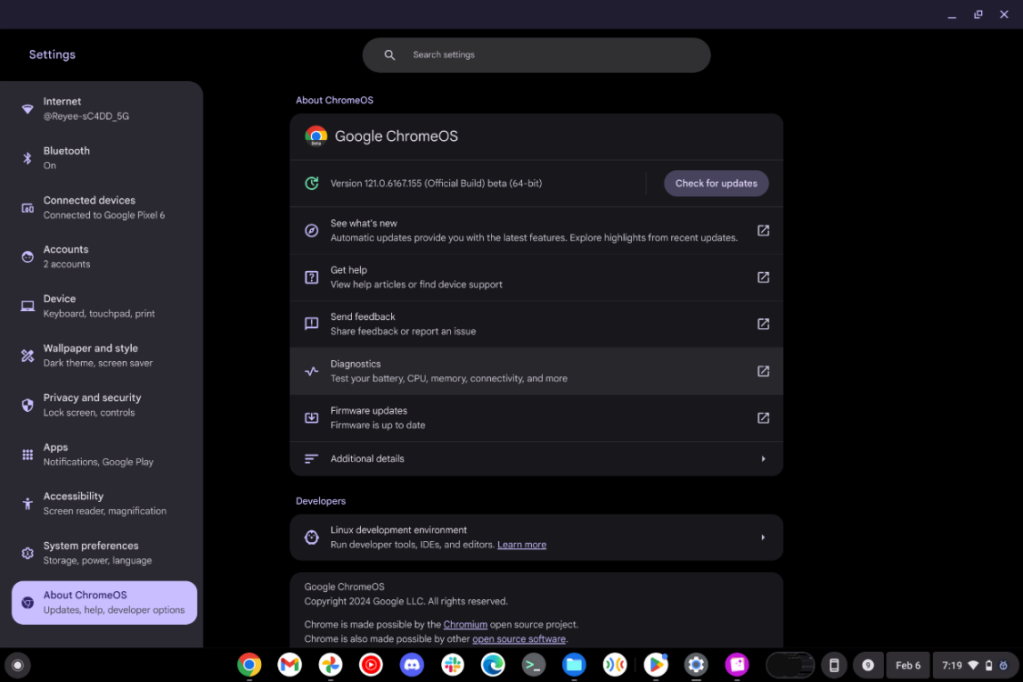Open System preferences section

click(x=104, y=553)
